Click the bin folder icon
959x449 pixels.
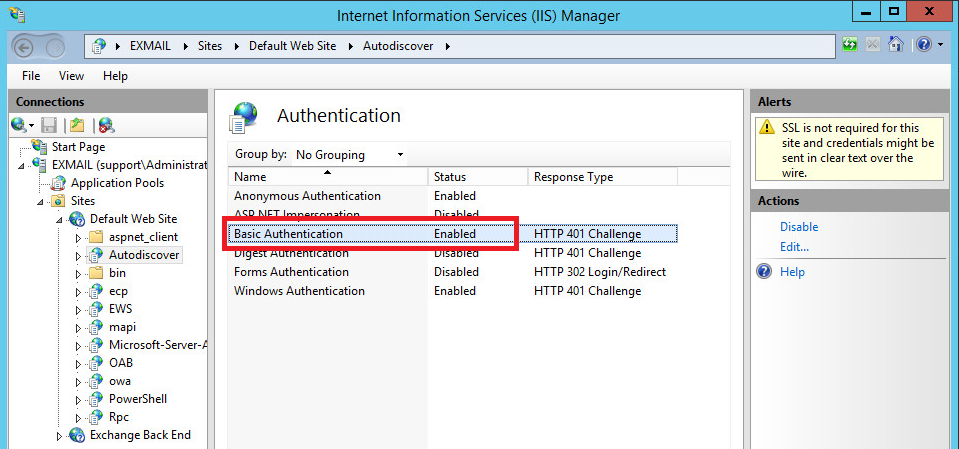(x=96, y=273)
